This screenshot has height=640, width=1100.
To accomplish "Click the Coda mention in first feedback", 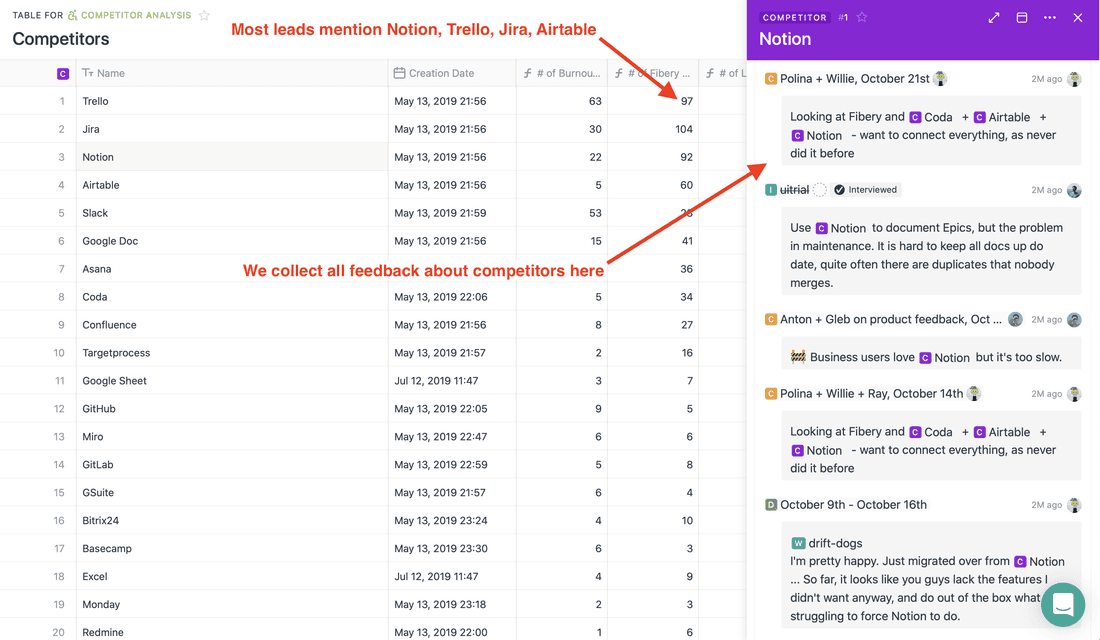I will (x=930, y=117).
